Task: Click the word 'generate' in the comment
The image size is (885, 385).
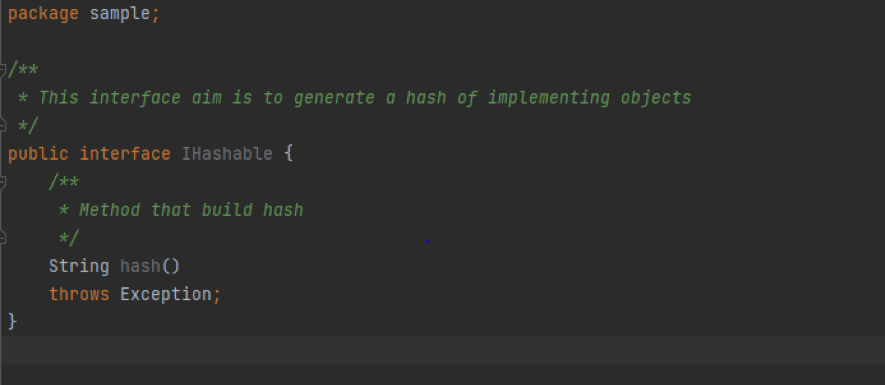Action: pos(334,98)
